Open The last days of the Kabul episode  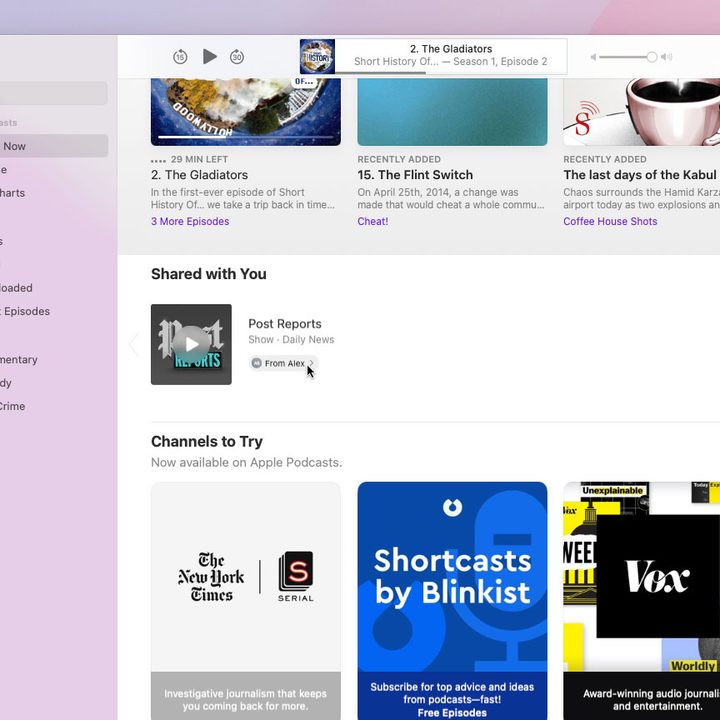[x=641, y=175]
